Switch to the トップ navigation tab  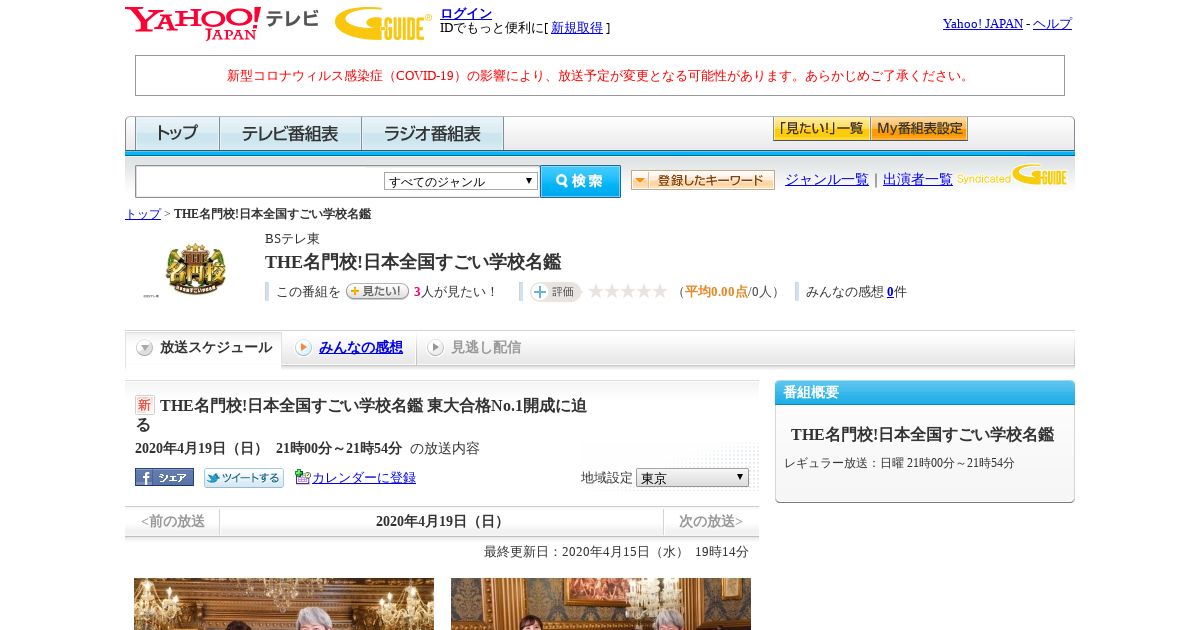[177, 133]
